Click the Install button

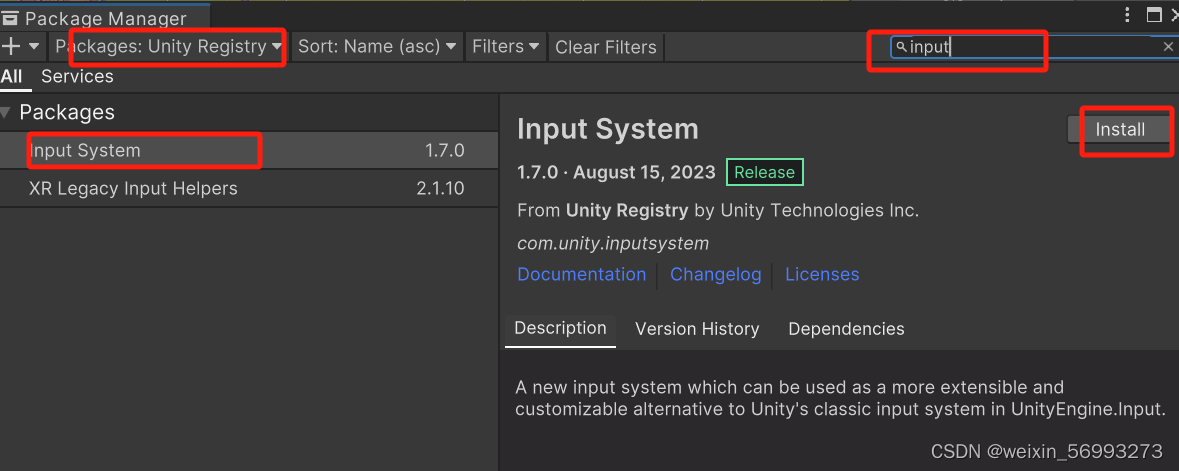point(1120,129)
